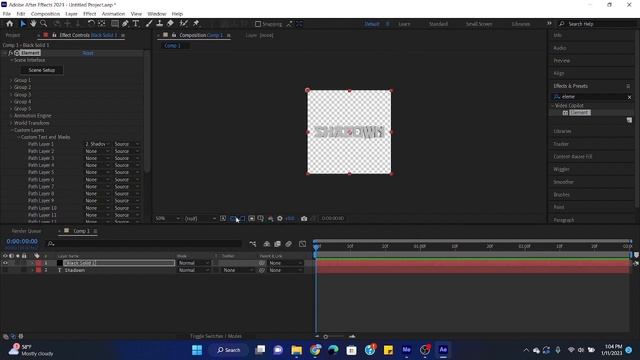This screenshot has height=360, width=640.
Task: Toggle motion blur icon in timeline
Action: (289, 244)
